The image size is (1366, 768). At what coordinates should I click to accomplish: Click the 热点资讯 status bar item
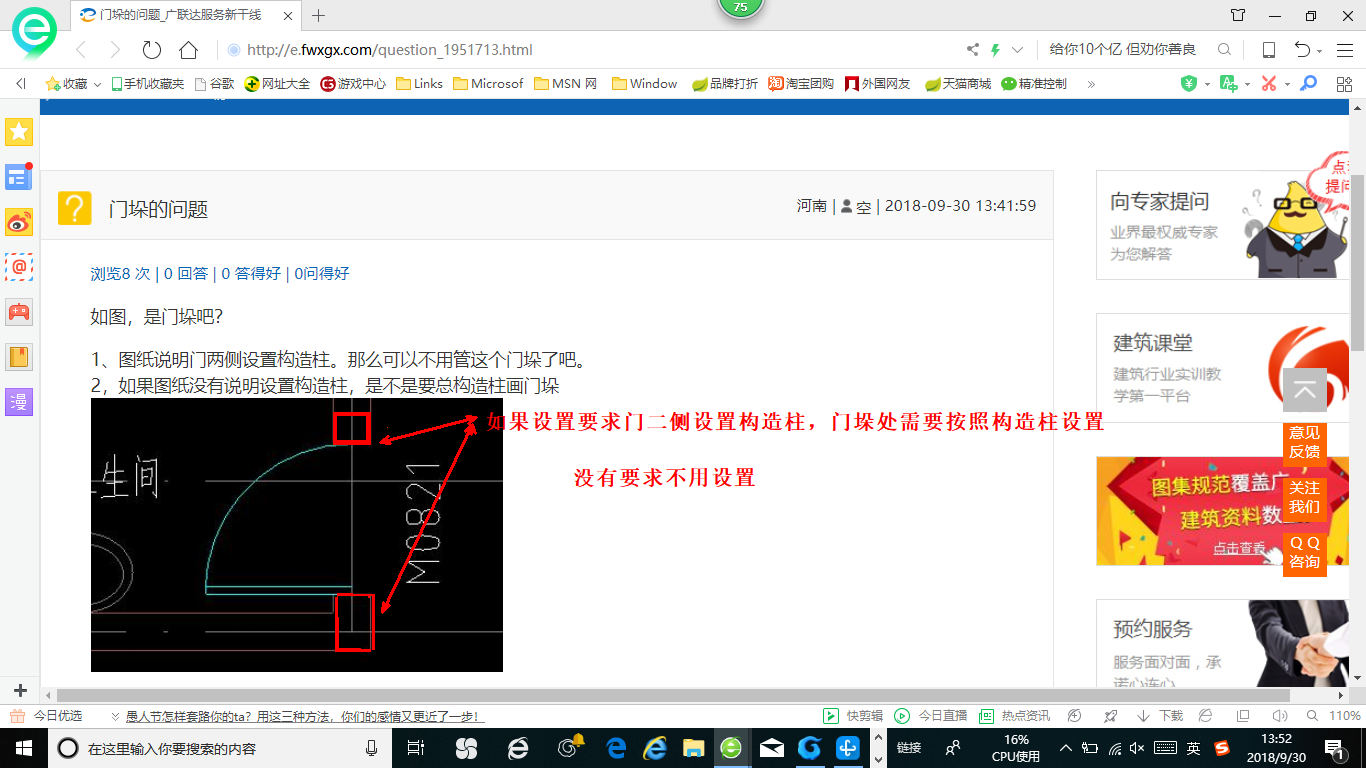(1015, 716)
